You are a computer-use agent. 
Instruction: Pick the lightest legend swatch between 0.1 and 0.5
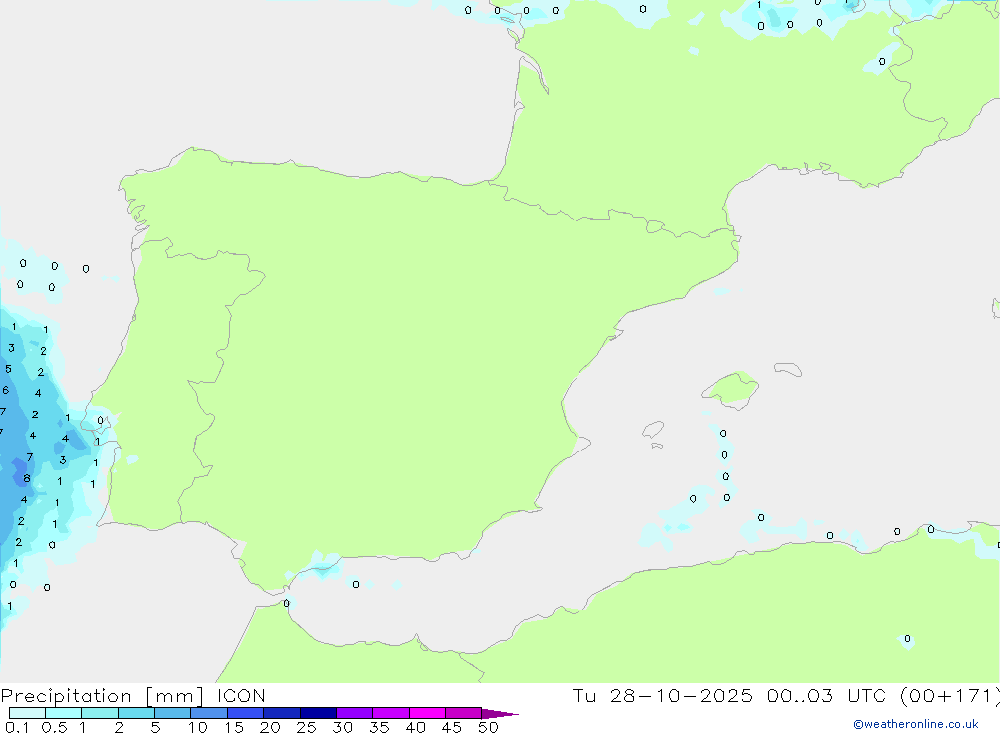tap(27, 713)
